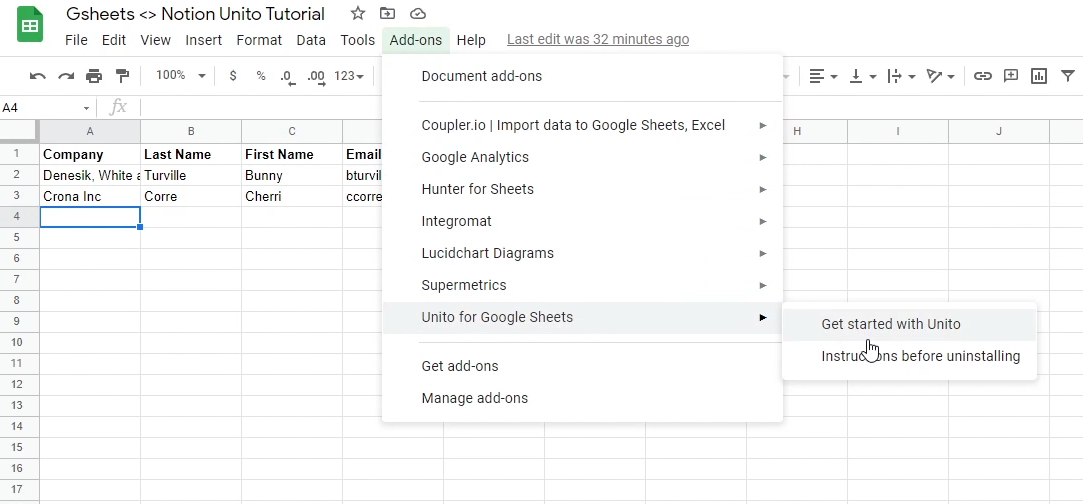This screenshot has height=504, width=1083.
Task: Open the 123 more formats dropdown
Action: click(348, 76)
